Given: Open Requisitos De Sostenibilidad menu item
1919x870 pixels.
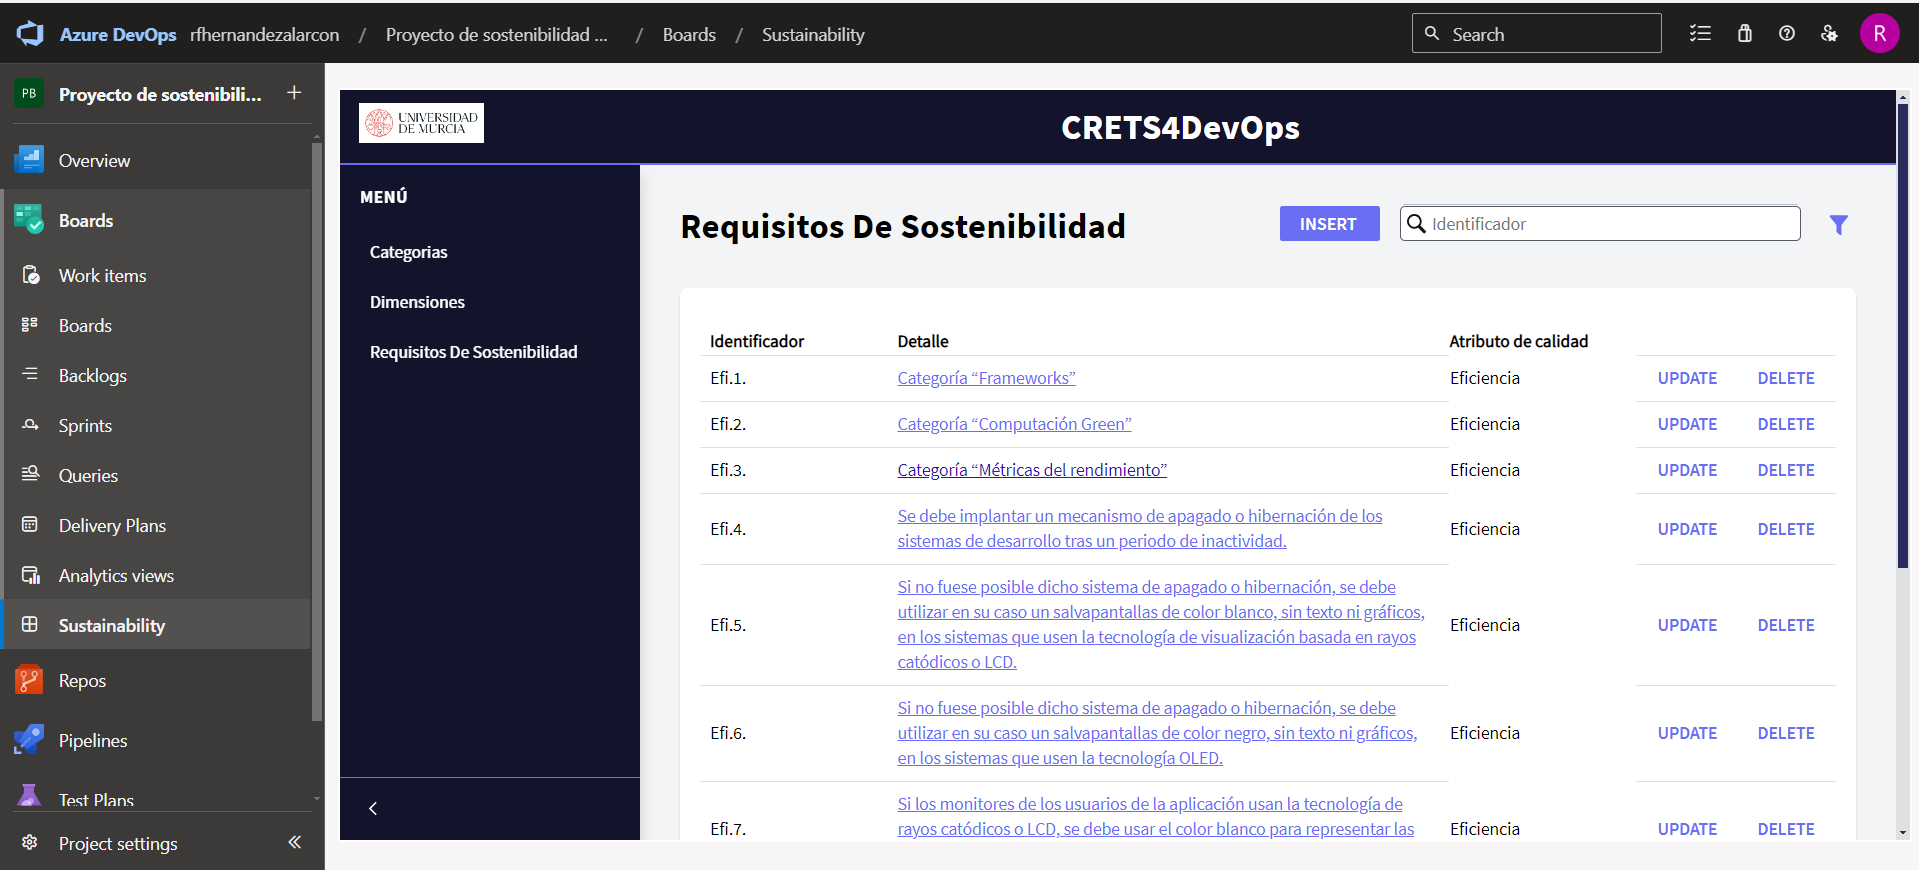Looking at the screenshot, I should tap(474, 352).
